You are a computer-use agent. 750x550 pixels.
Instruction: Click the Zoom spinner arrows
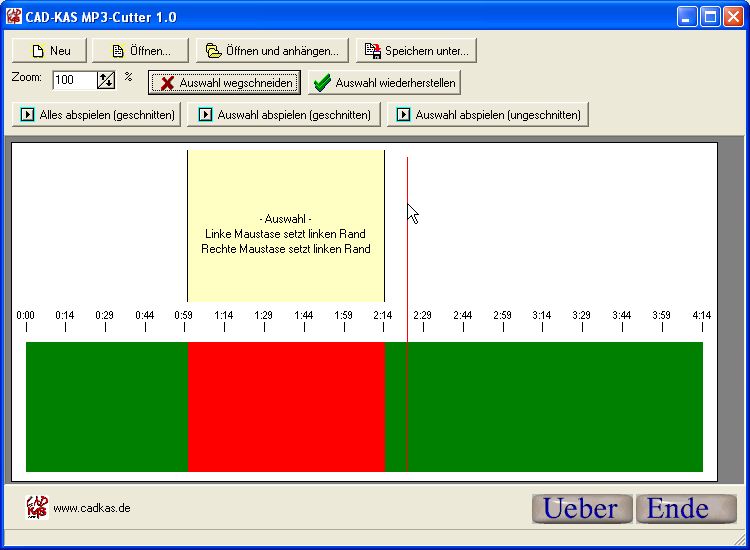tap(105, 80)
